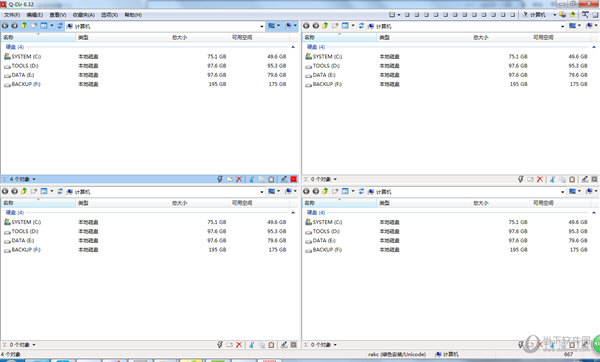The width and height of the screenshot is (600, 362).
Task: Select BACKUP (F:) drive in top-right pane
Action: [323, 84]
